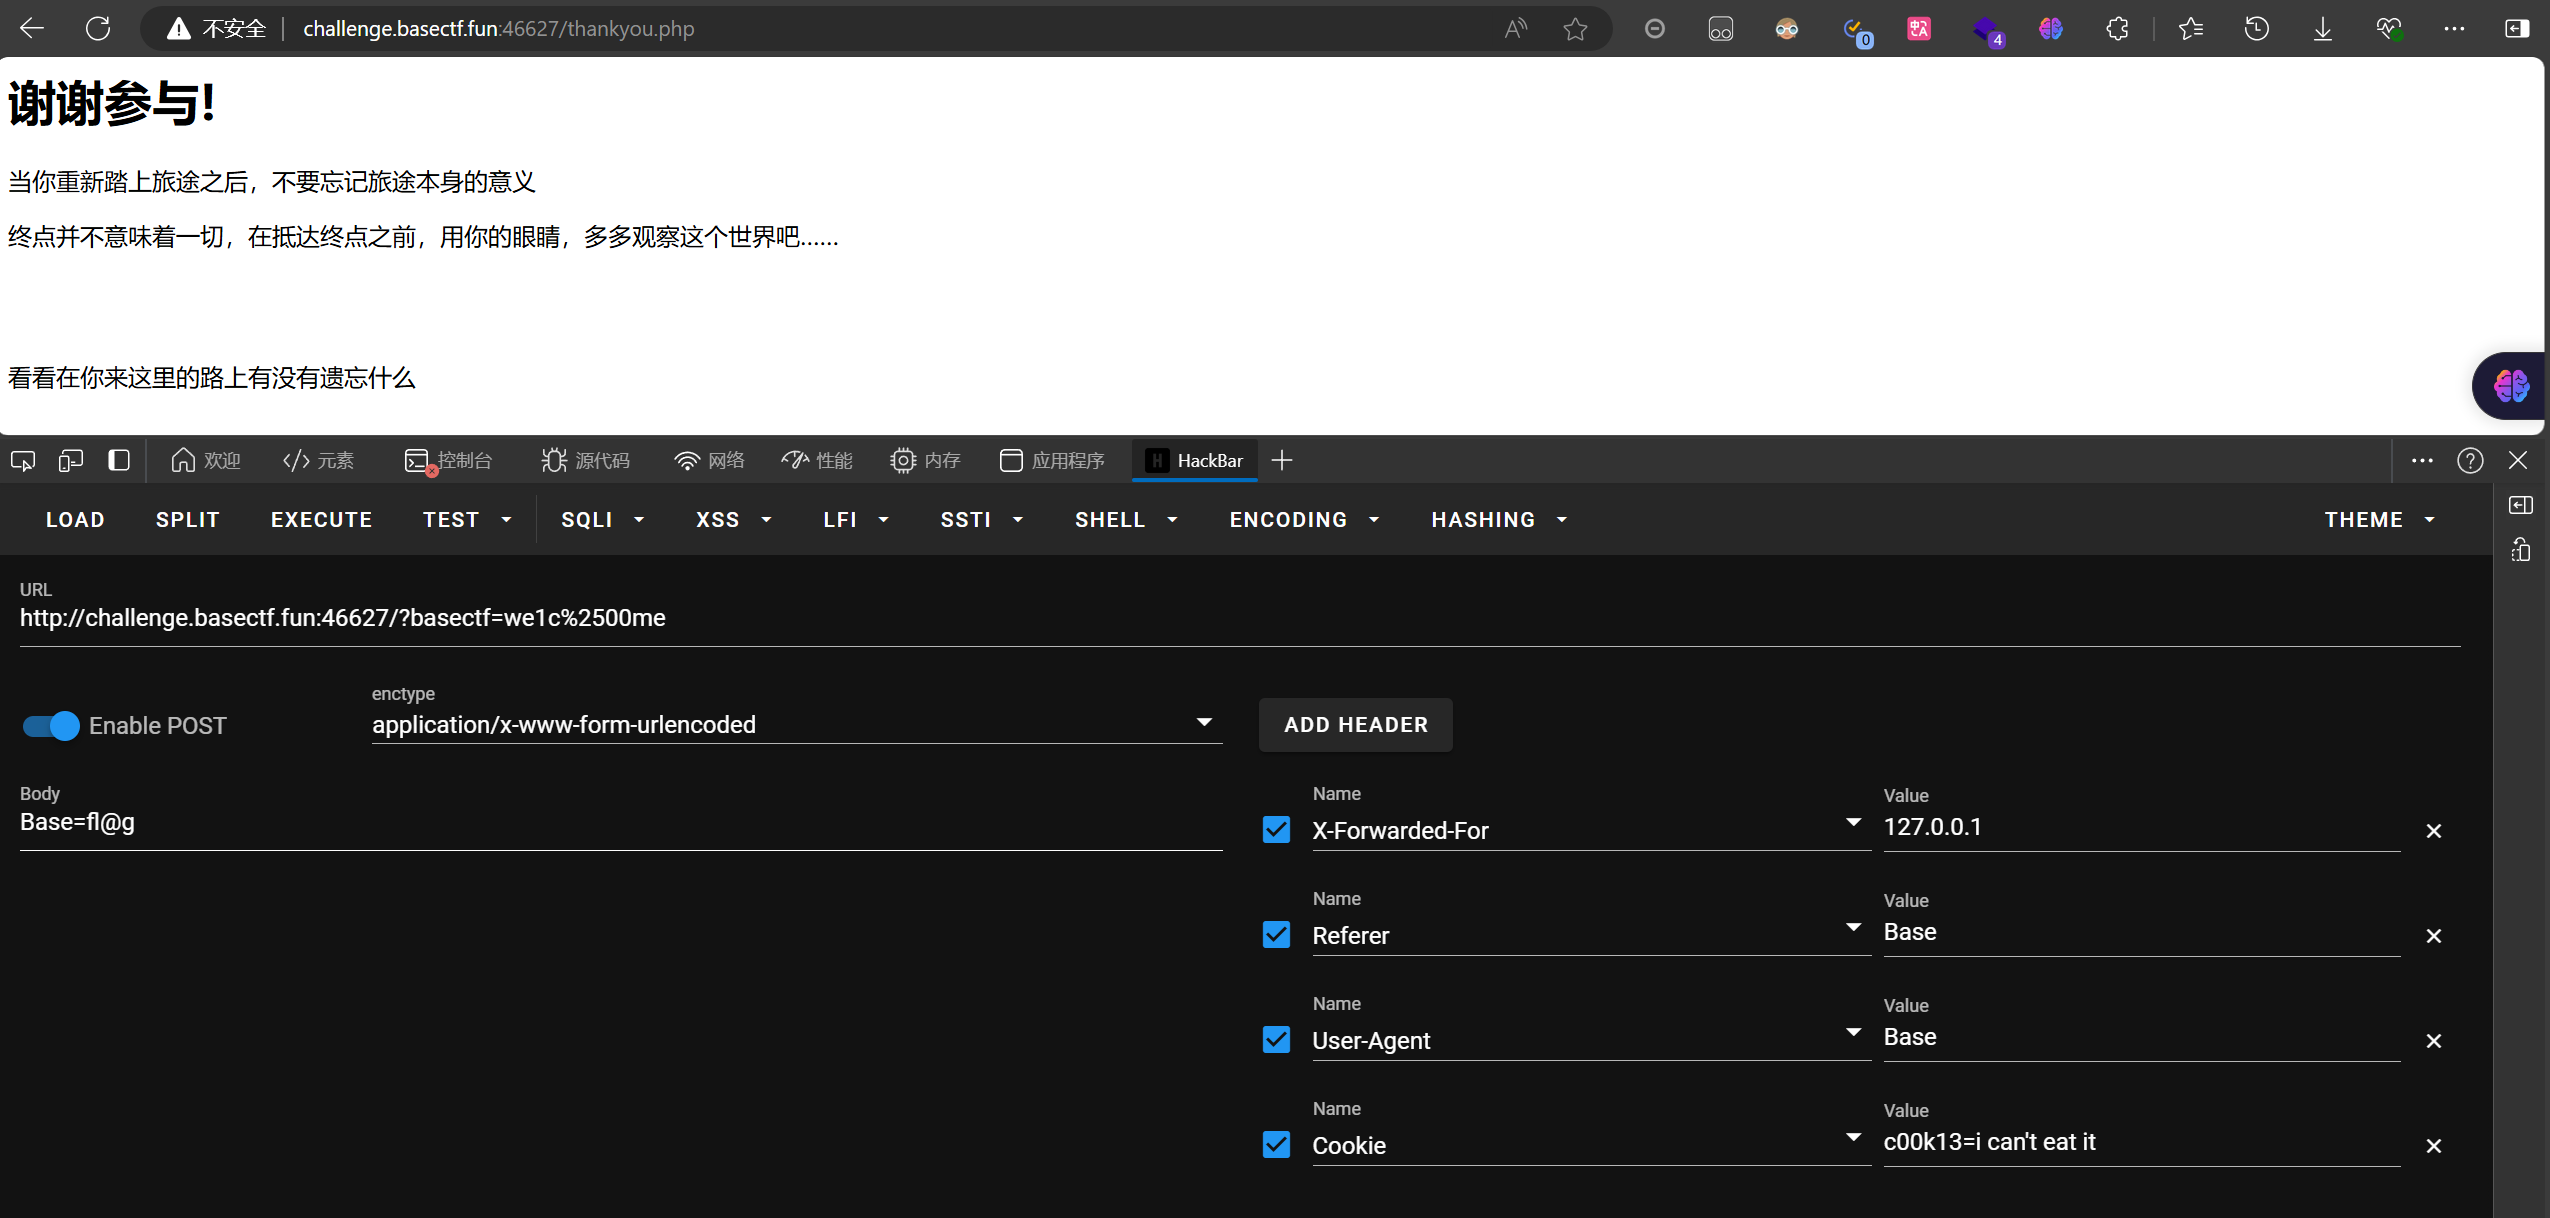
Task: Open the TEST menu button
Action: click(x=467, y=520)
